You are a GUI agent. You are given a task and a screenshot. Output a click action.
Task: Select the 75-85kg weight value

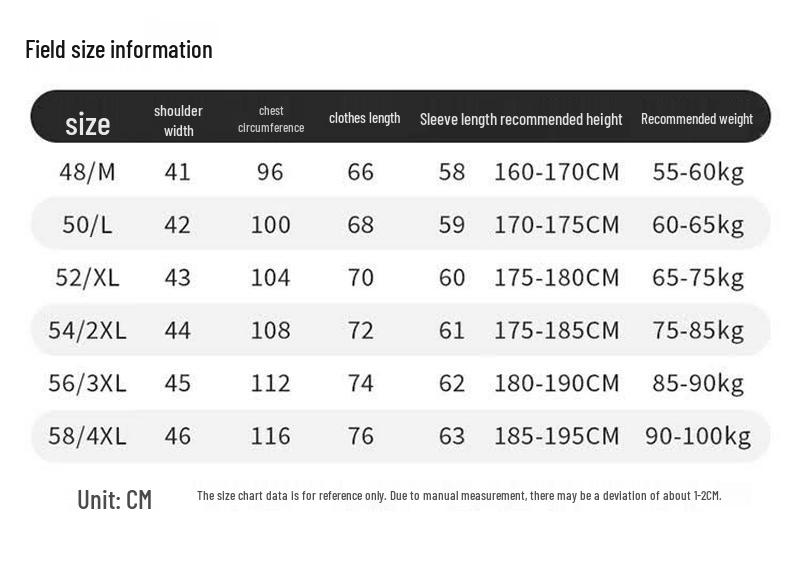coord(698,330)
